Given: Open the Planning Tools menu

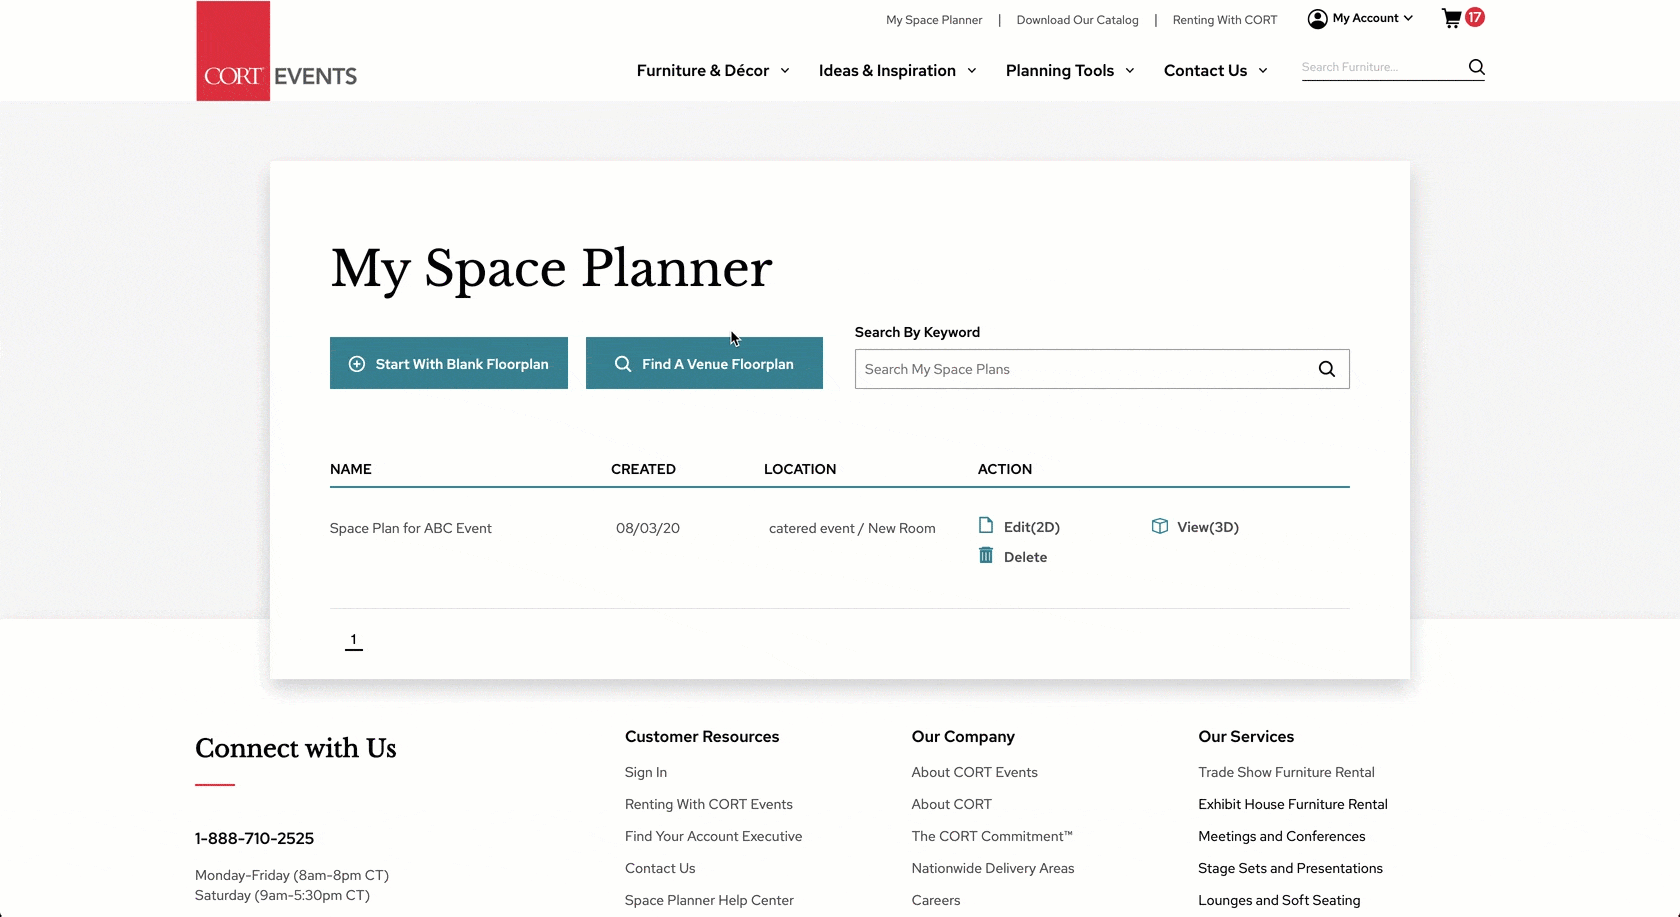Looking at the screenshot, I should [x=1060, y=71].
